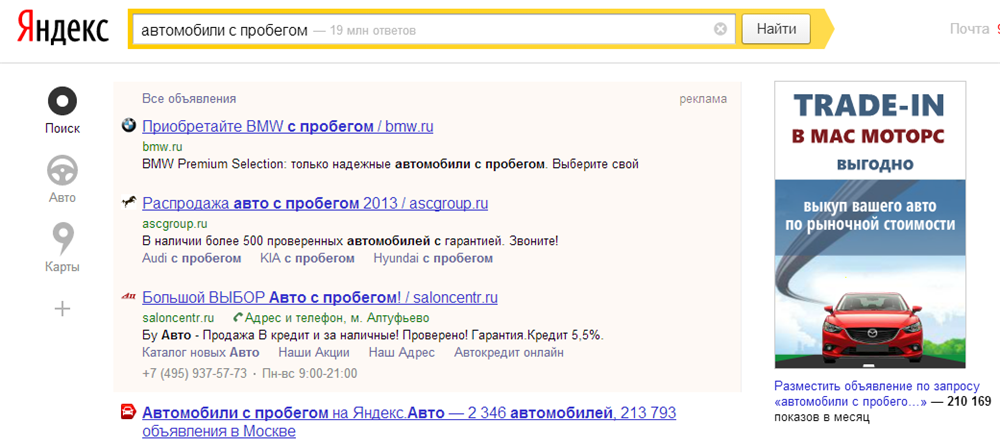Open the Поиск search section icon
Screen dimensions: 1000x447
tap(62, 102)
